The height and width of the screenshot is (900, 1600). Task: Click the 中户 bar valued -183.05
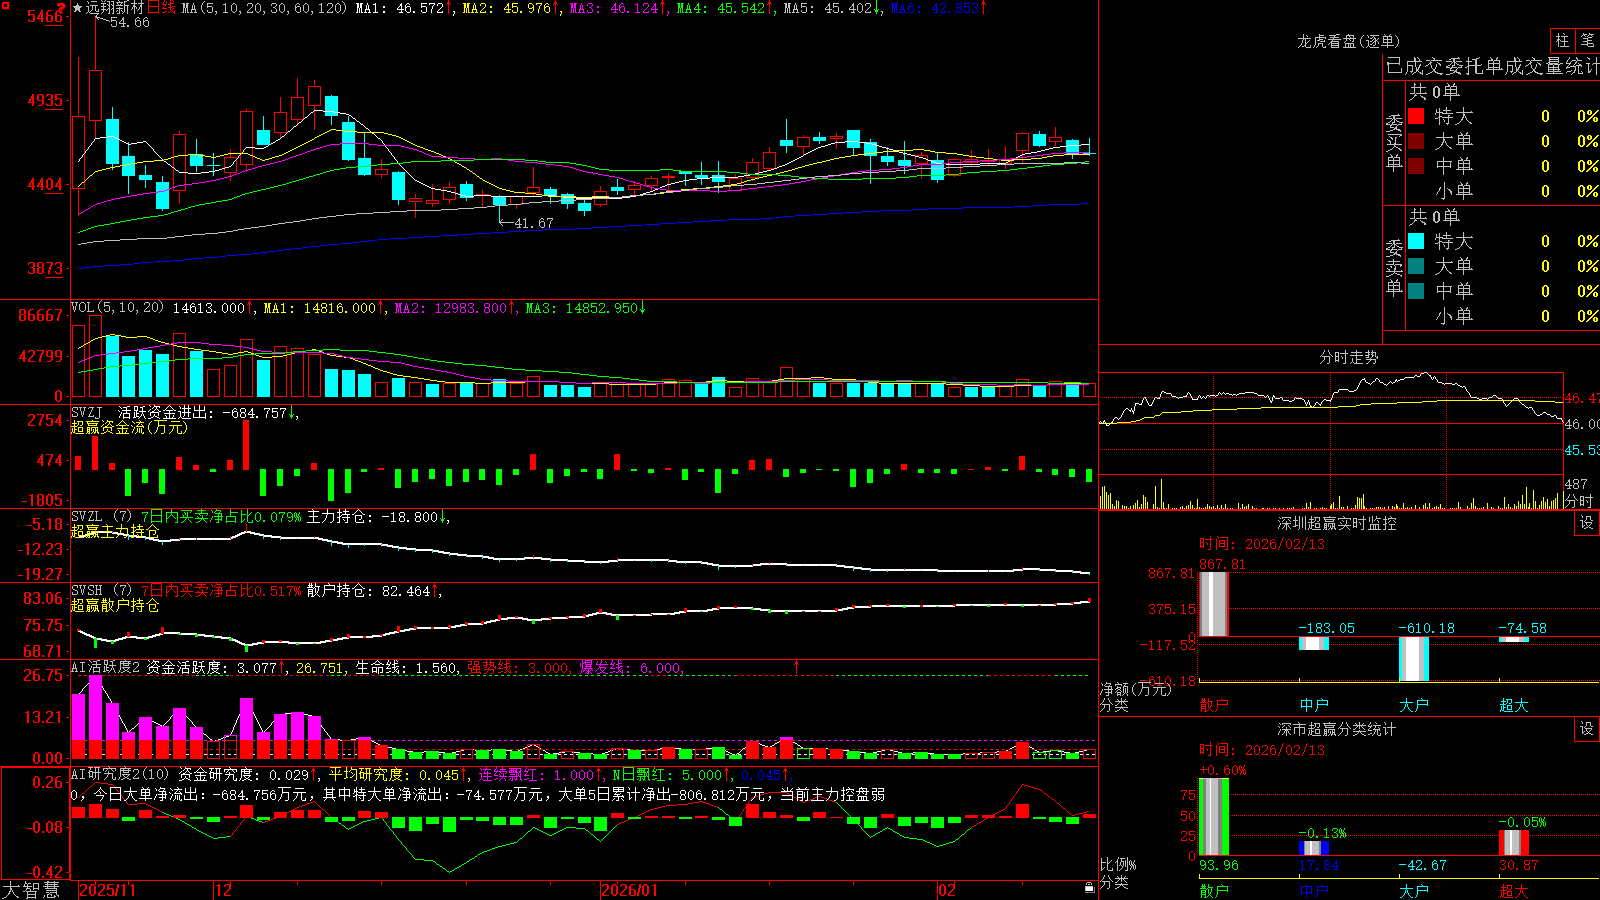pyautogui.click(x=1314, y=644)
